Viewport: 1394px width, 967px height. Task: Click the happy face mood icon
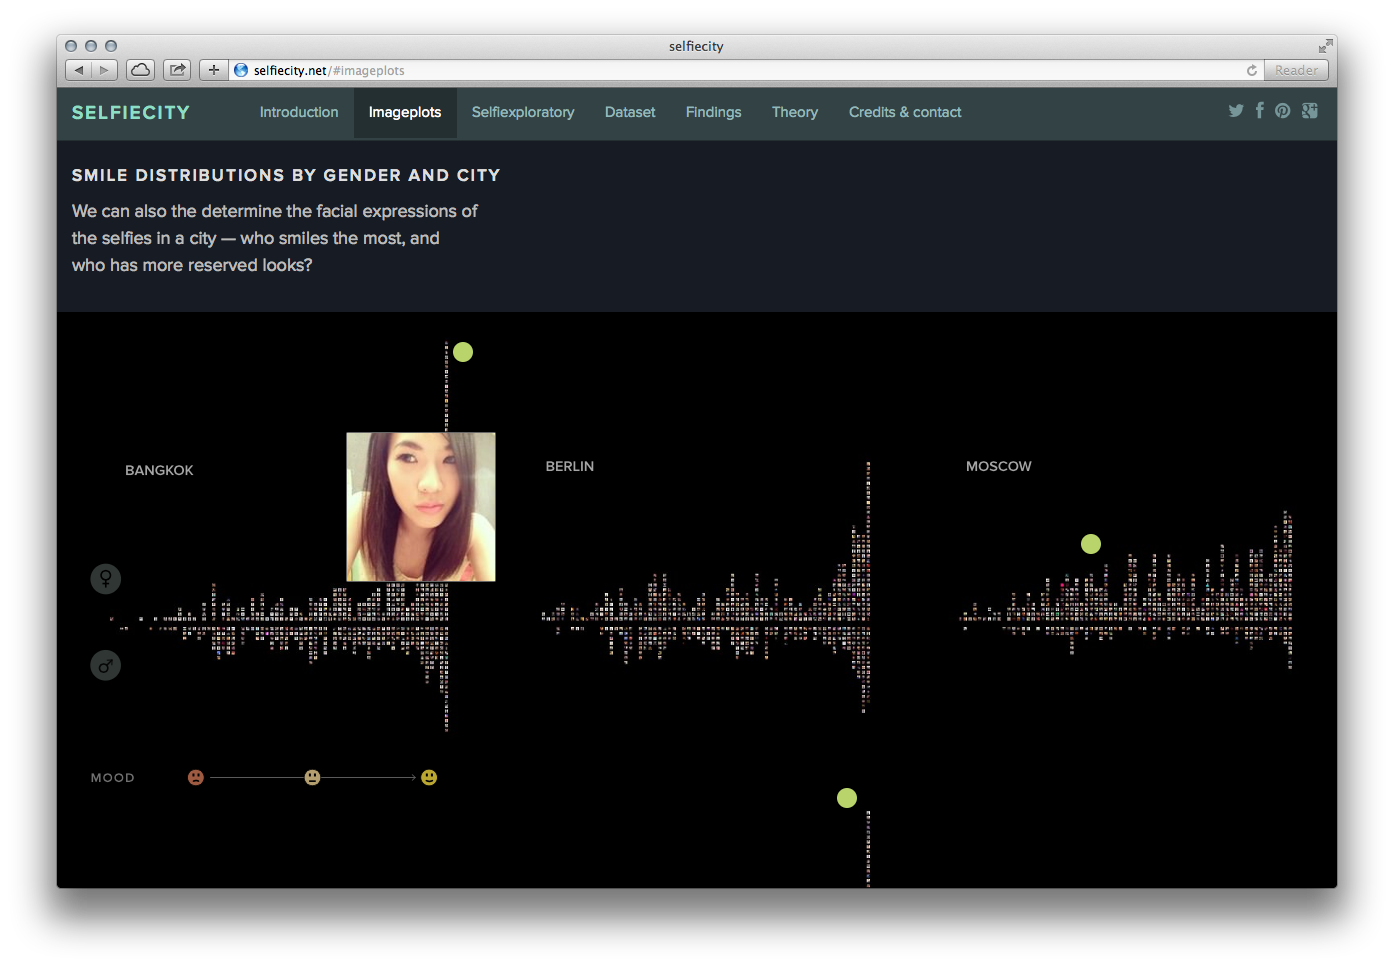point(429,777)
